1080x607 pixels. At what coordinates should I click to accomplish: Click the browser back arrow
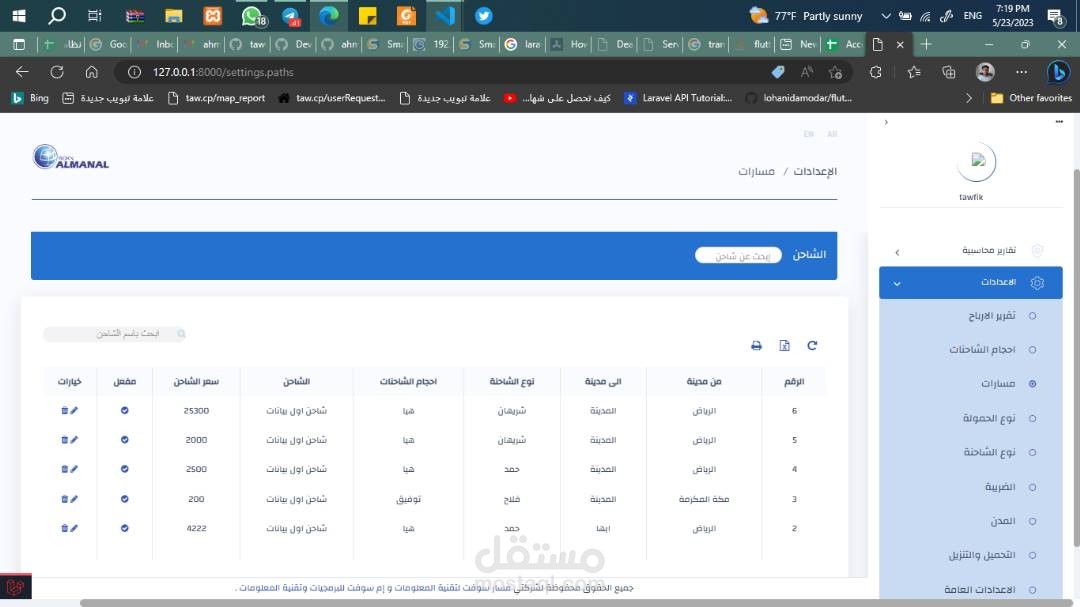click(22, 72)
